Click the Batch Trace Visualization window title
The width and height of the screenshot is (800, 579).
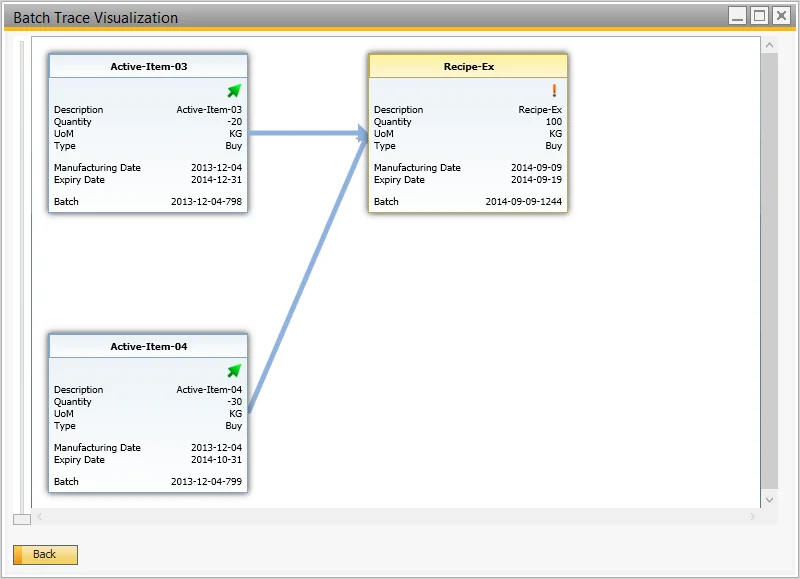(x=95, y=18)
